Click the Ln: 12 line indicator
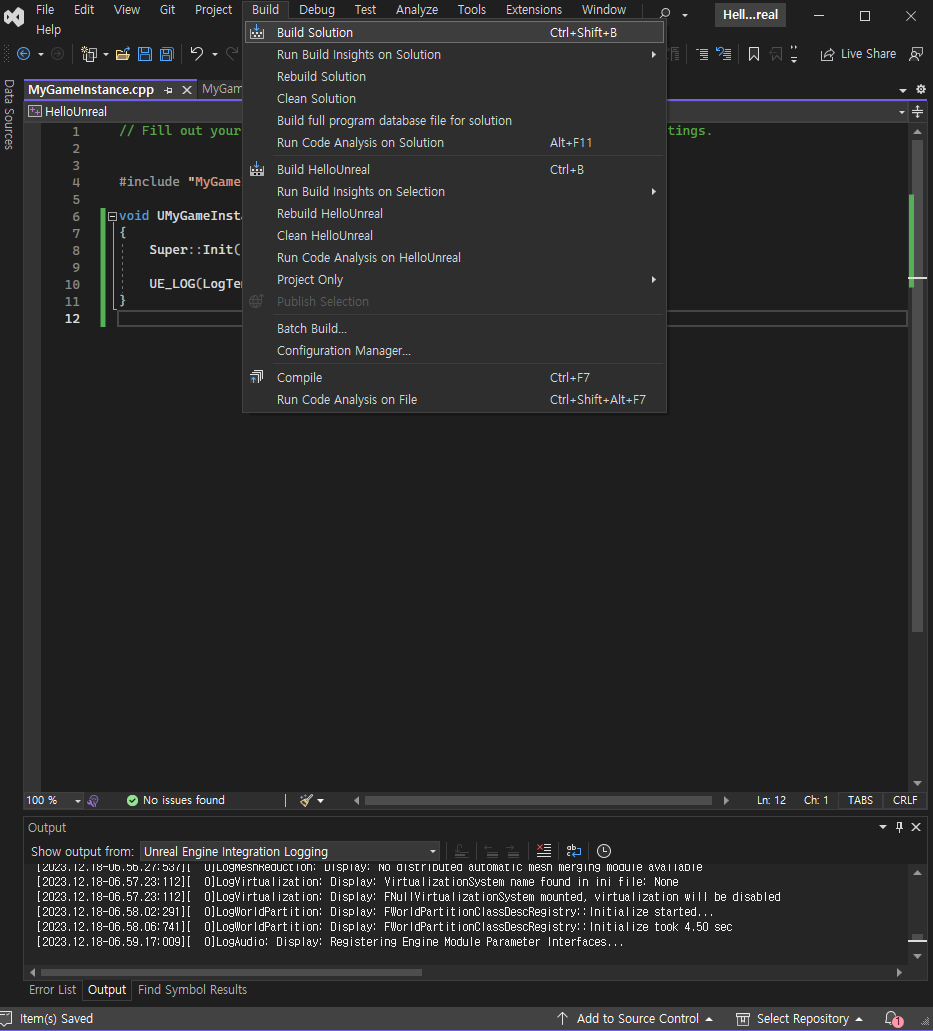Image resolution: width=933 pixels, height=1031 pixels. pyautogui.click(x=771, y=800)
